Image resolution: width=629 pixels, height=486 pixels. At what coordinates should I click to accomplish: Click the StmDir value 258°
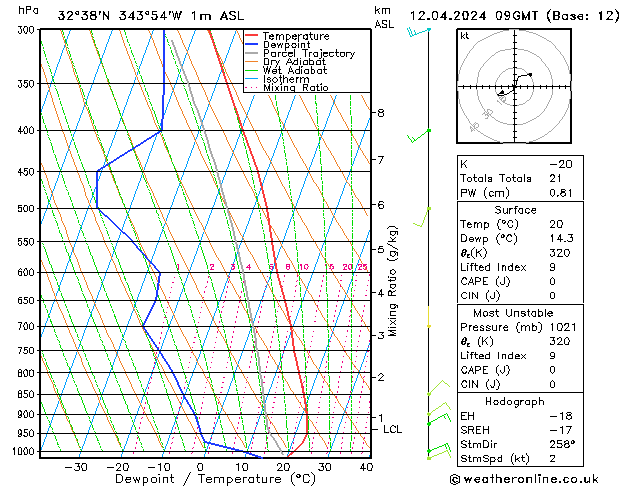(562, 445)
